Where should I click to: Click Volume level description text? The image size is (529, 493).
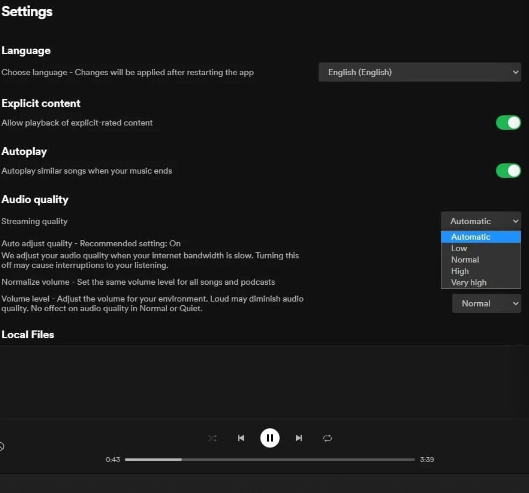(x=152, y=303)
